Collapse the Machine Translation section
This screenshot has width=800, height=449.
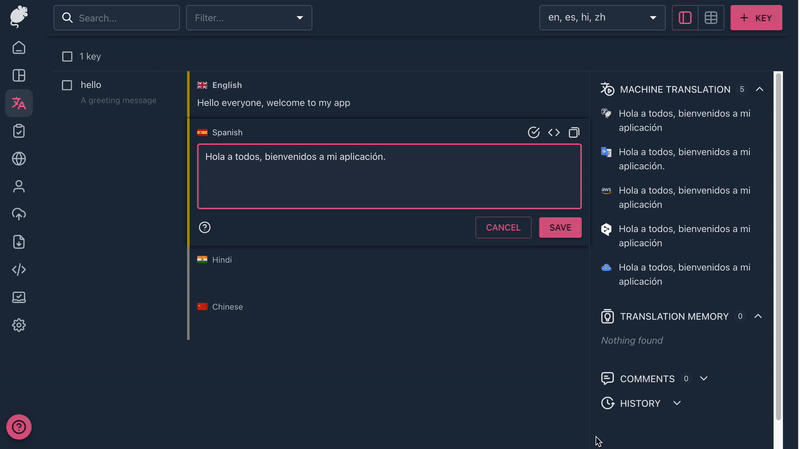(759, 90)
